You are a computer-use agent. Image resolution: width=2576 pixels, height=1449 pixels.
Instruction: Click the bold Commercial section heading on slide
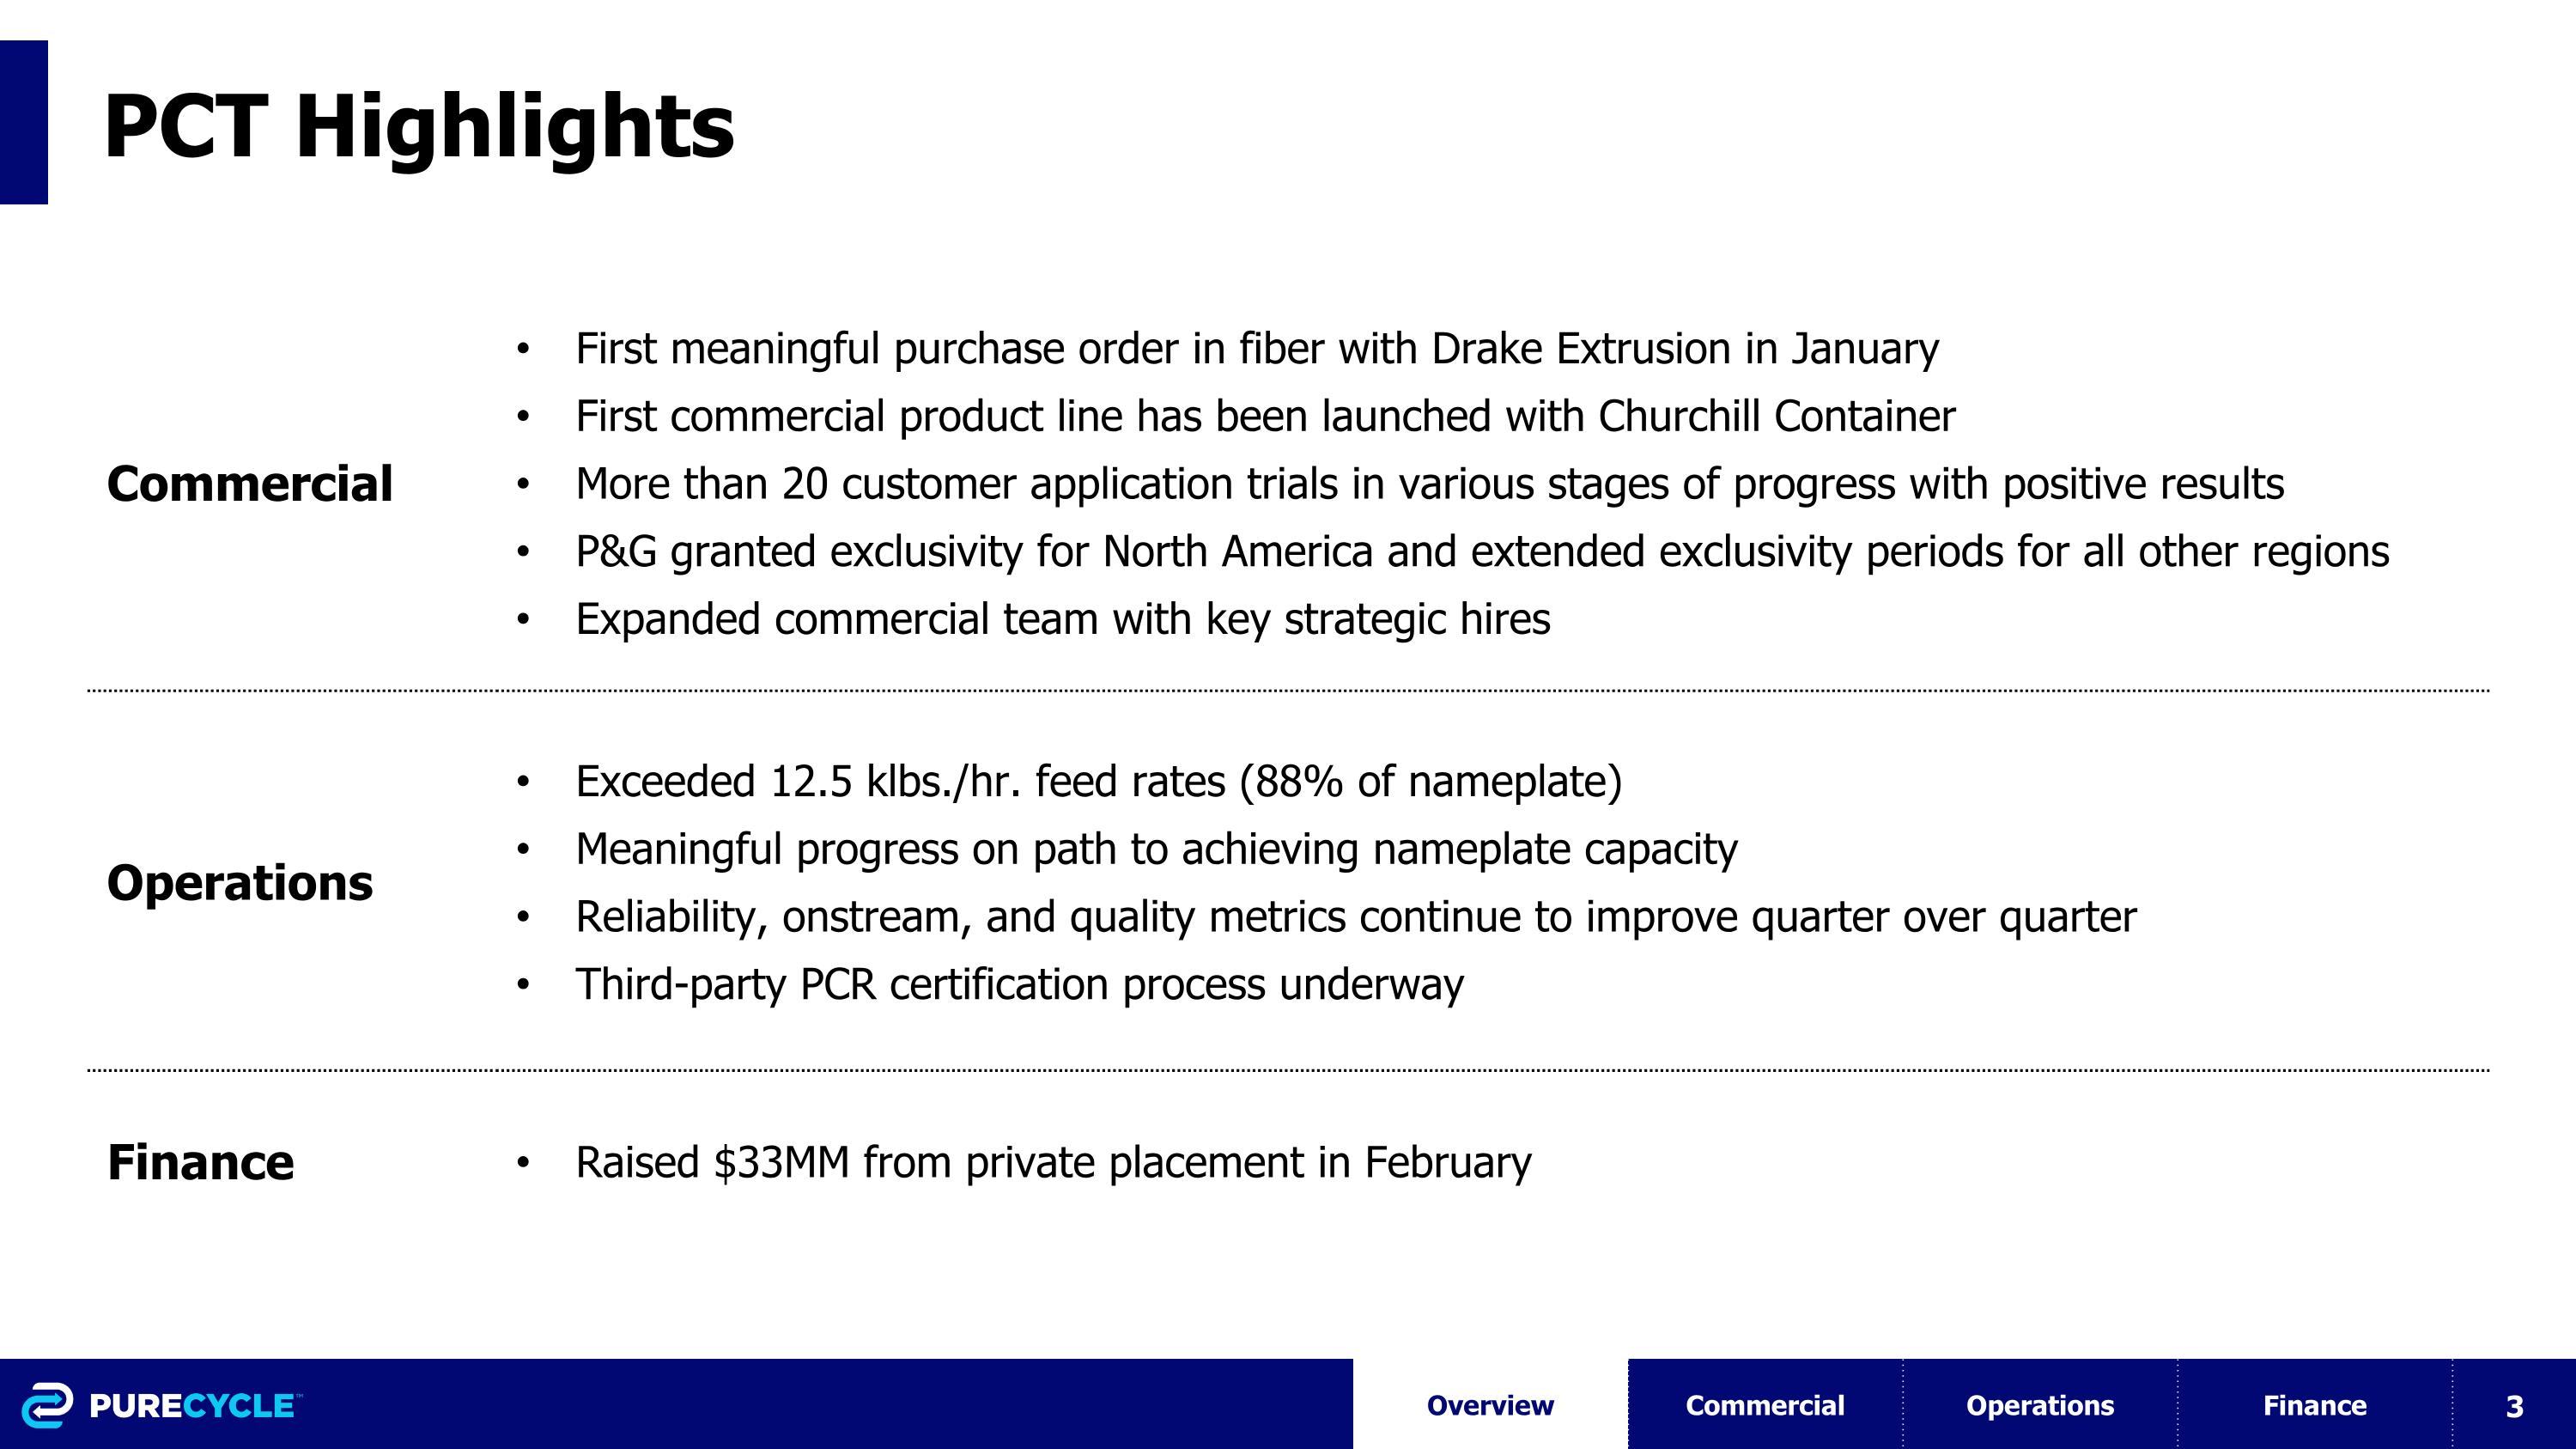coord(250,484)
